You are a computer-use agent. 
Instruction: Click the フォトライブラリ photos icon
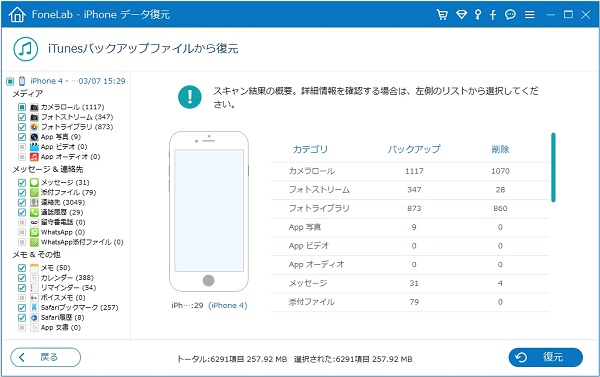34,127
